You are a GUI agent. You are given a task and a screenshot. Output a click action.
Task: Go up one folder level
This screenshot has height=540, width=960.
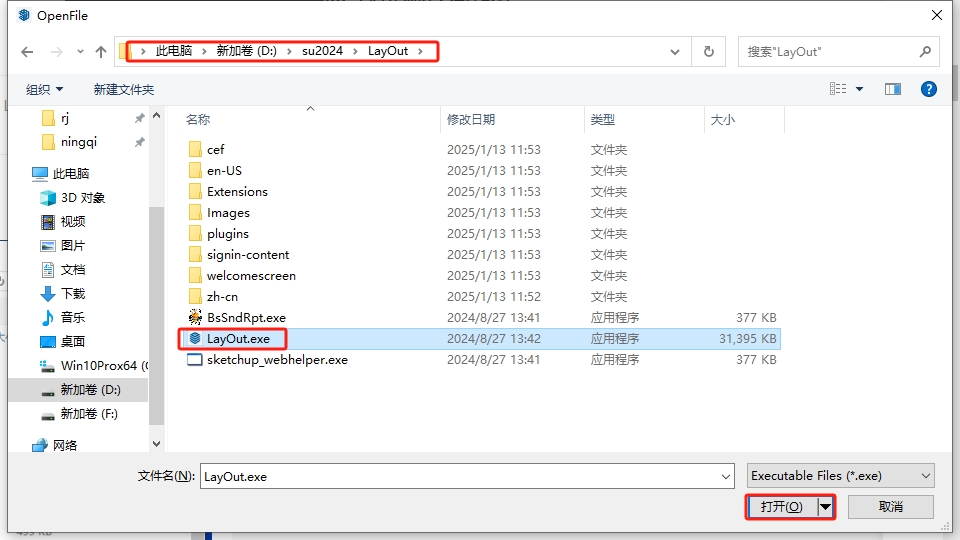tap(101, 52)
